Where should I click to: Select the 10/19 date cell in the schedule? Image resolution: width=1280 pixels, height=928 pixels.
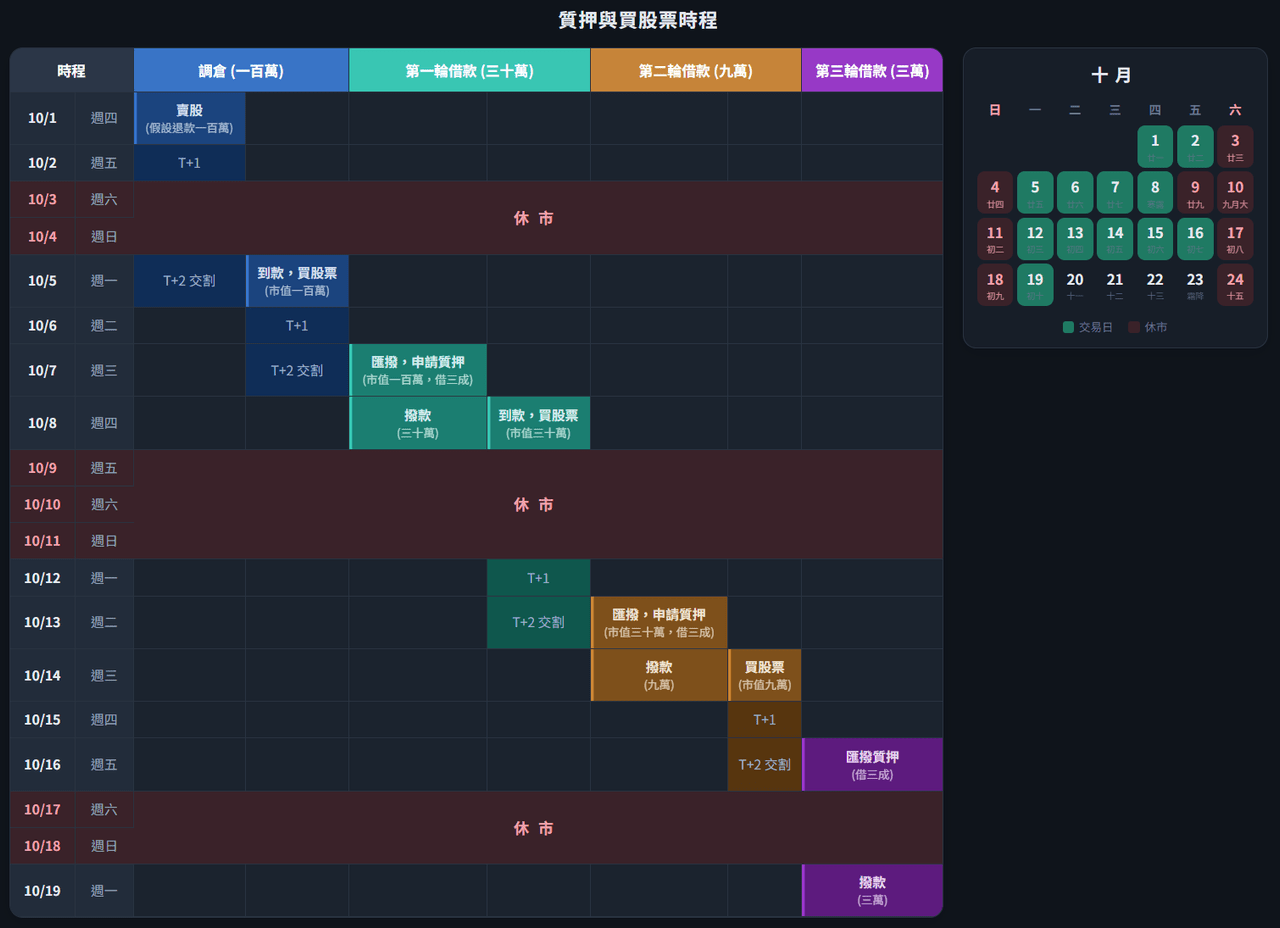[42, 890]
